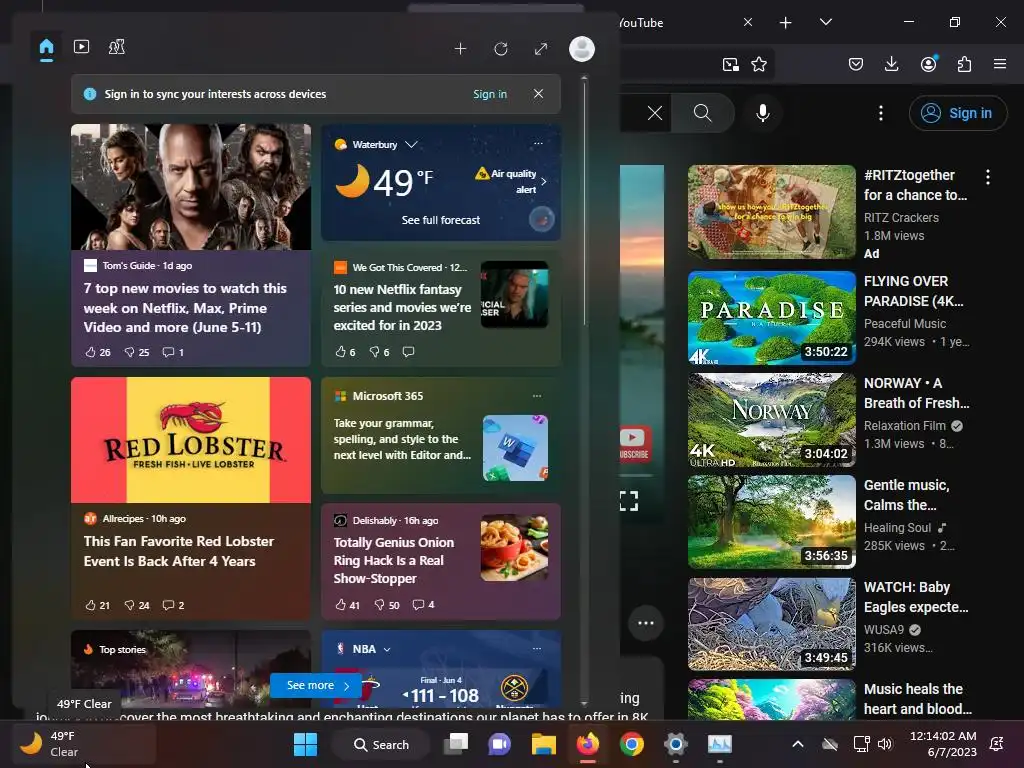Click the widgets panel scrollbar

(584, 202)
